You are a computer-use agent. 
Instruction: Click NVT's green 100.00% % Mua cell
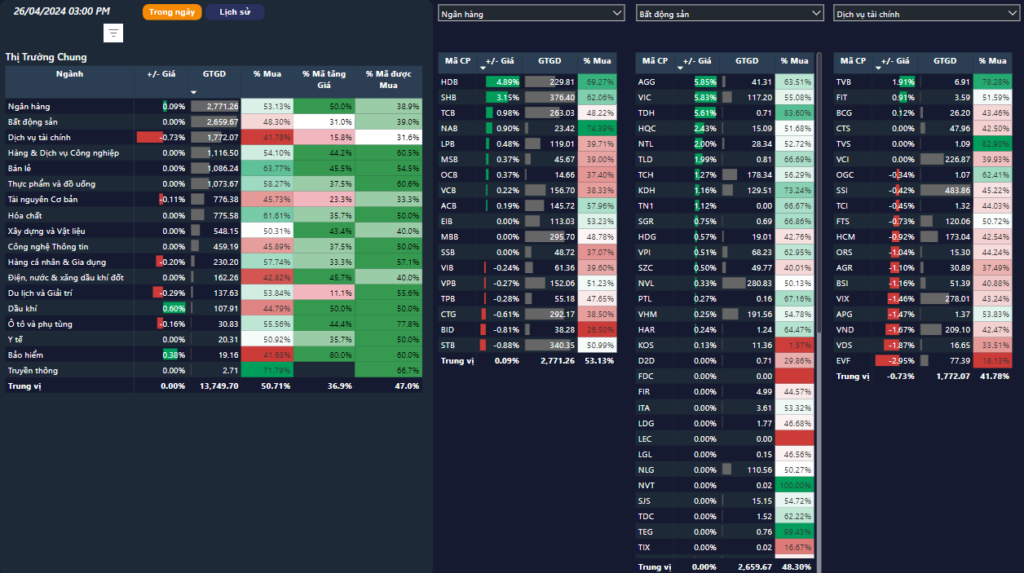tap(795, 485)
